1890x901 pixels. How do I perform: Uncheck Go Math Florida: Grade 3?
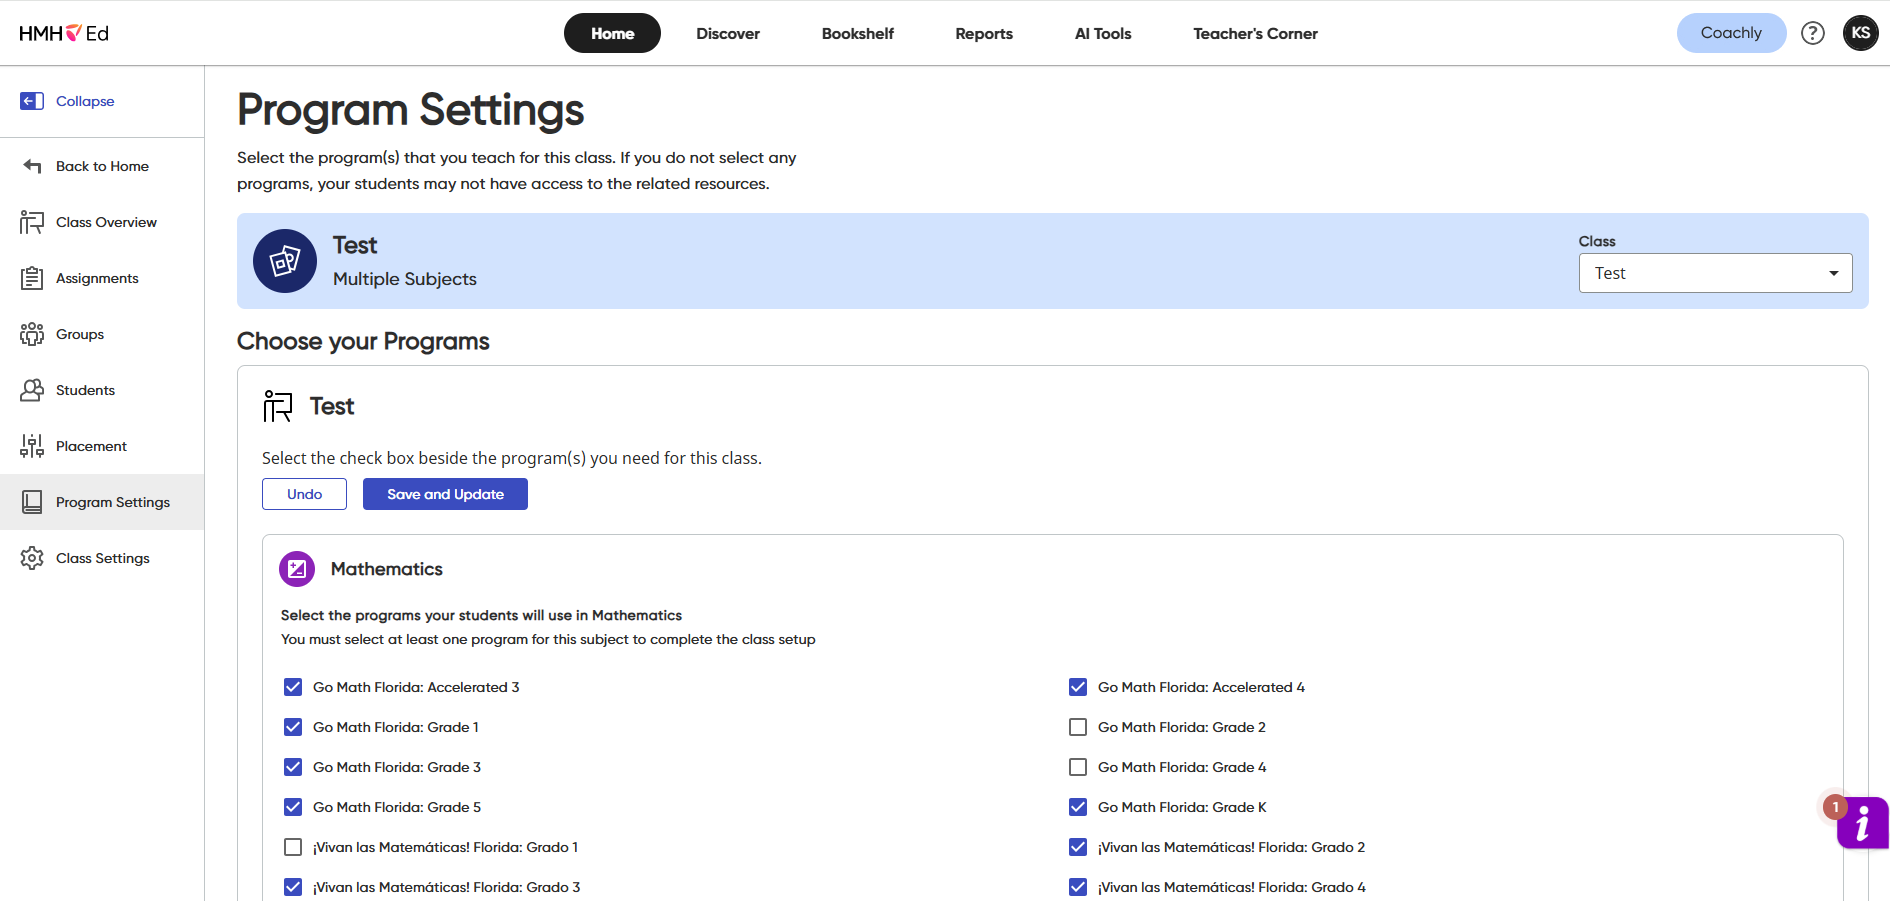pyautogui.click(x=293, y=767)
